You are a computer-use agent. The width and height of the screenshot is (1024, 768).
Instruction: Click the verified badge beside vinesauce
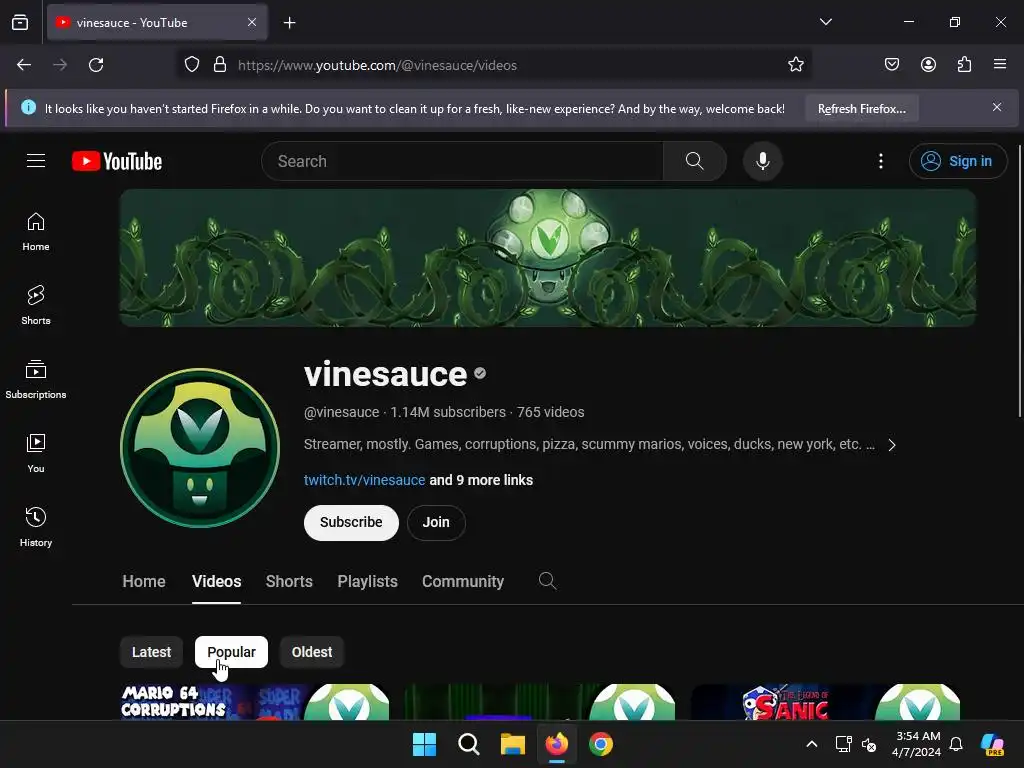480,374
